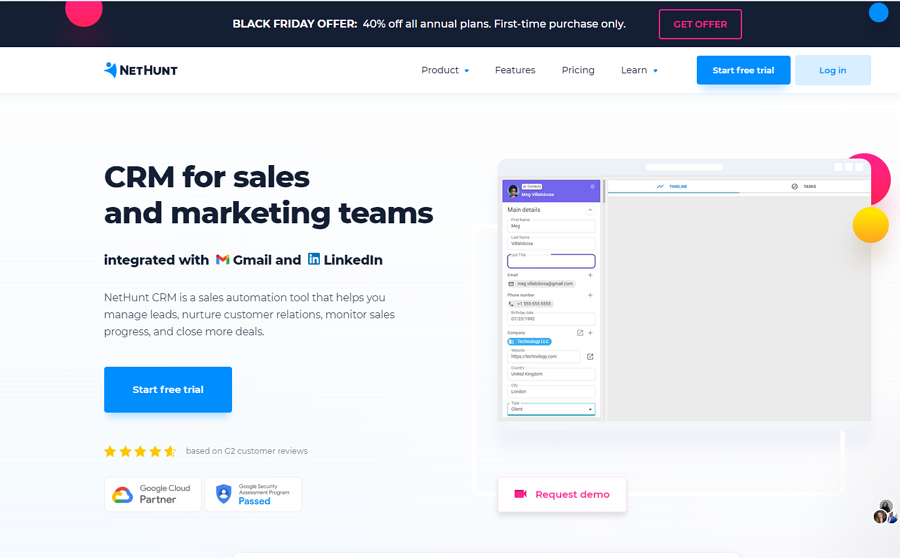Click the City field London
This screenshot has height=558, width=900.
point(551,390)
